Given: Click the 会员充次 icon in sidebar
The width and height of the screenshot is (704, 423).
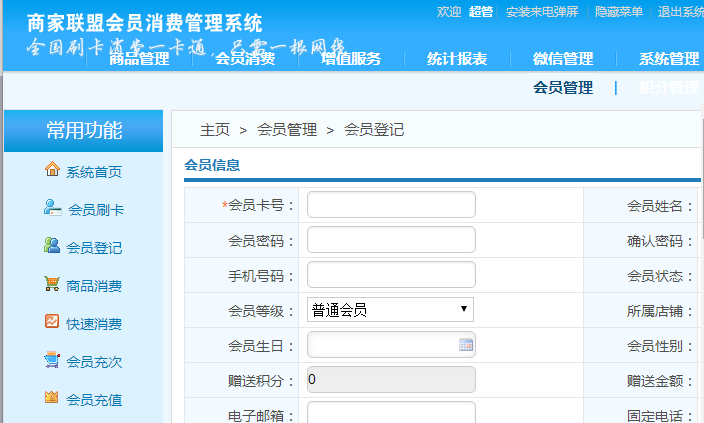Looking at the screenshot, I should pyautogui.click(x=52, y=360).
